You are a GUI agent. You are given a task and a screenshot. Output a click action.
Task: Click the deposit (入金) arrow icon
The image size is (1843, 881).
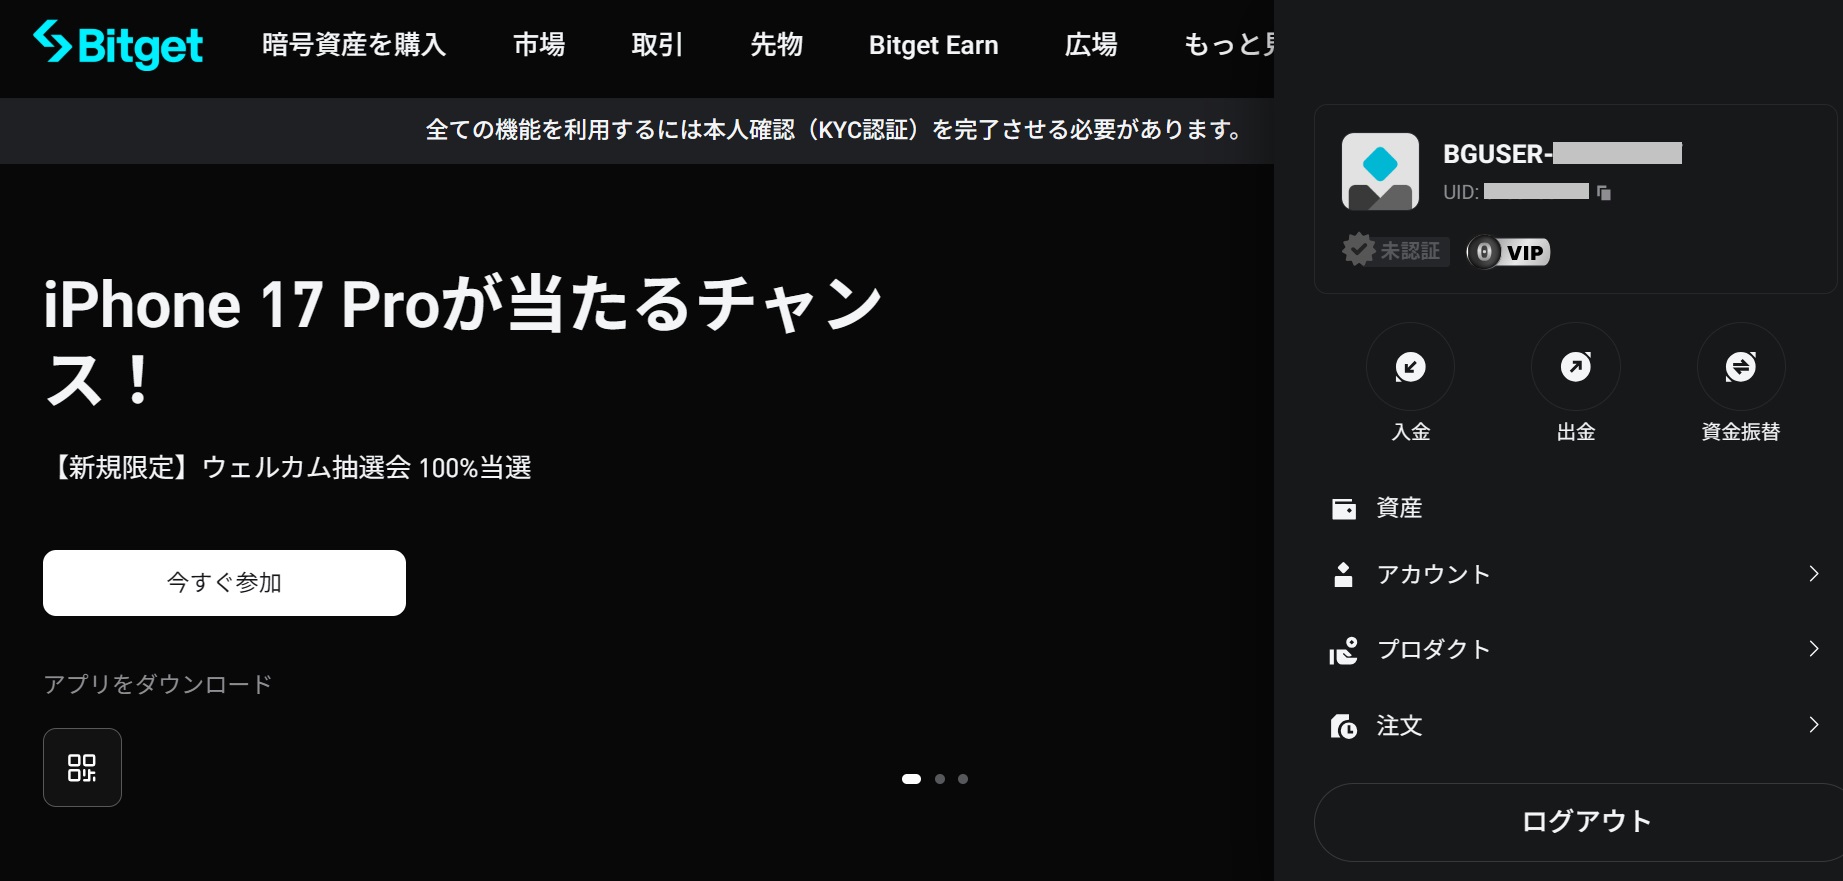[x=1410, y=367]
